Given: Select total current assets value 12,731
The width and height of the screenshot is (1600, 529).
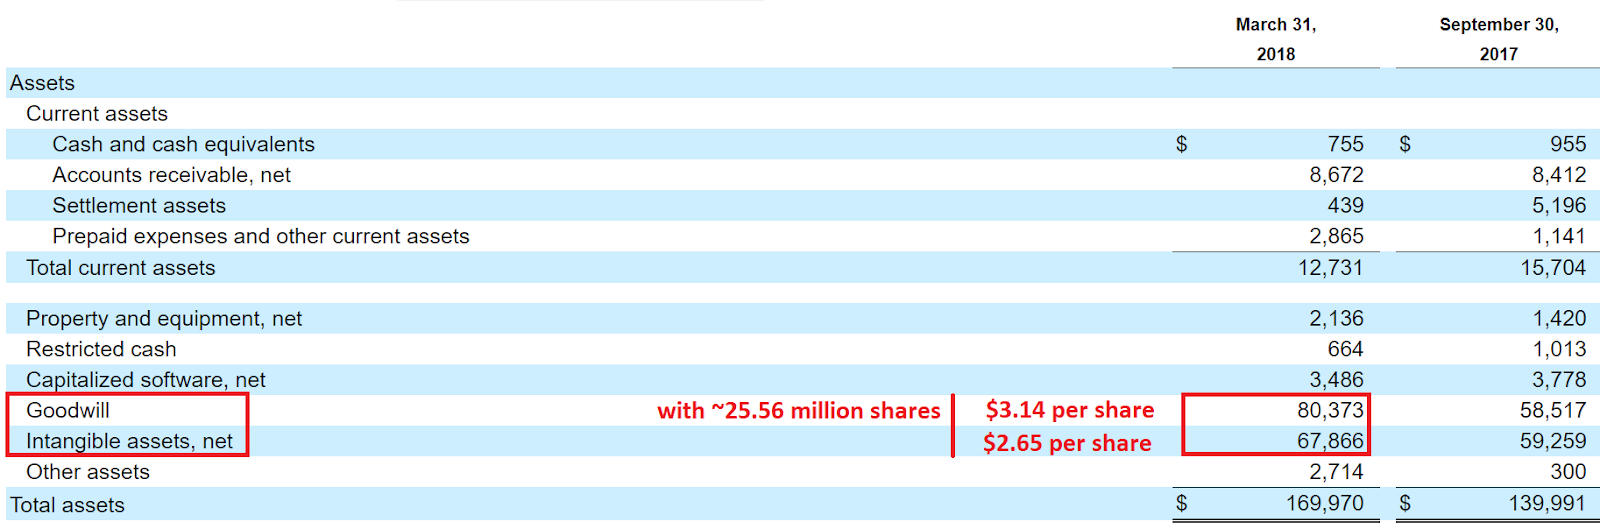Looking at the screenshot, I should (1331, 268).
